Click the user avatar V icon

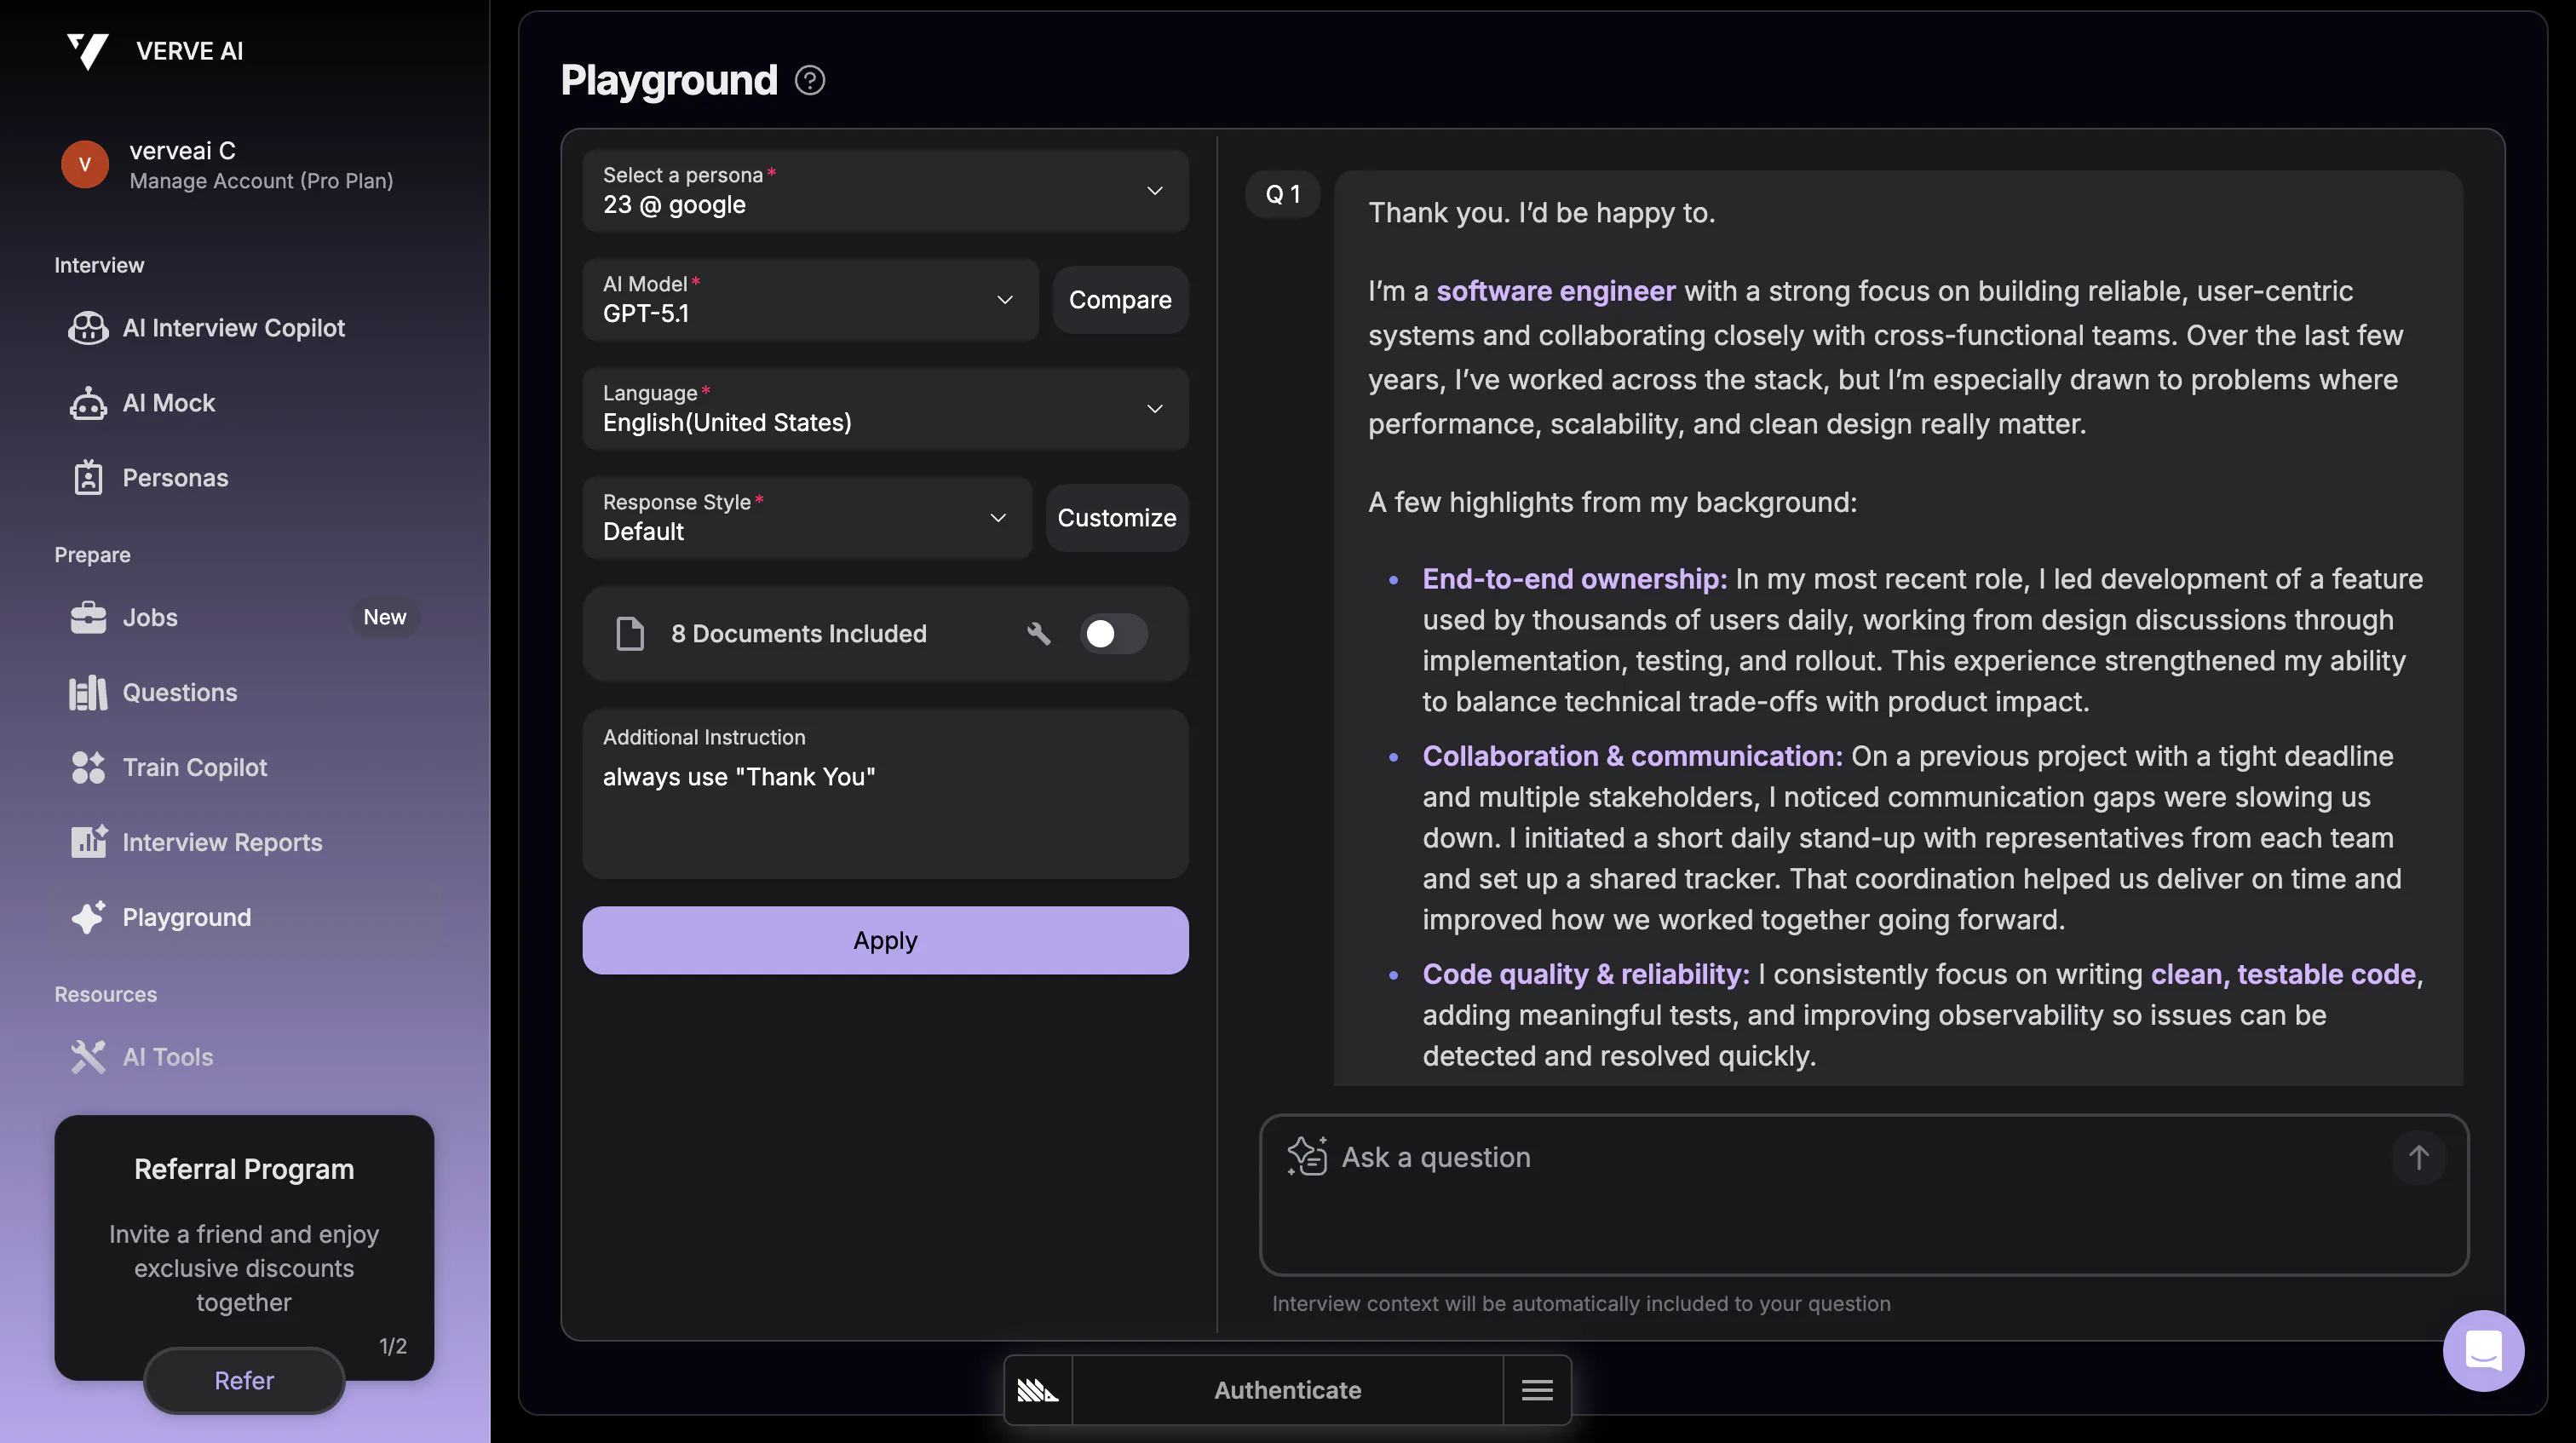[x=85, y=165]
